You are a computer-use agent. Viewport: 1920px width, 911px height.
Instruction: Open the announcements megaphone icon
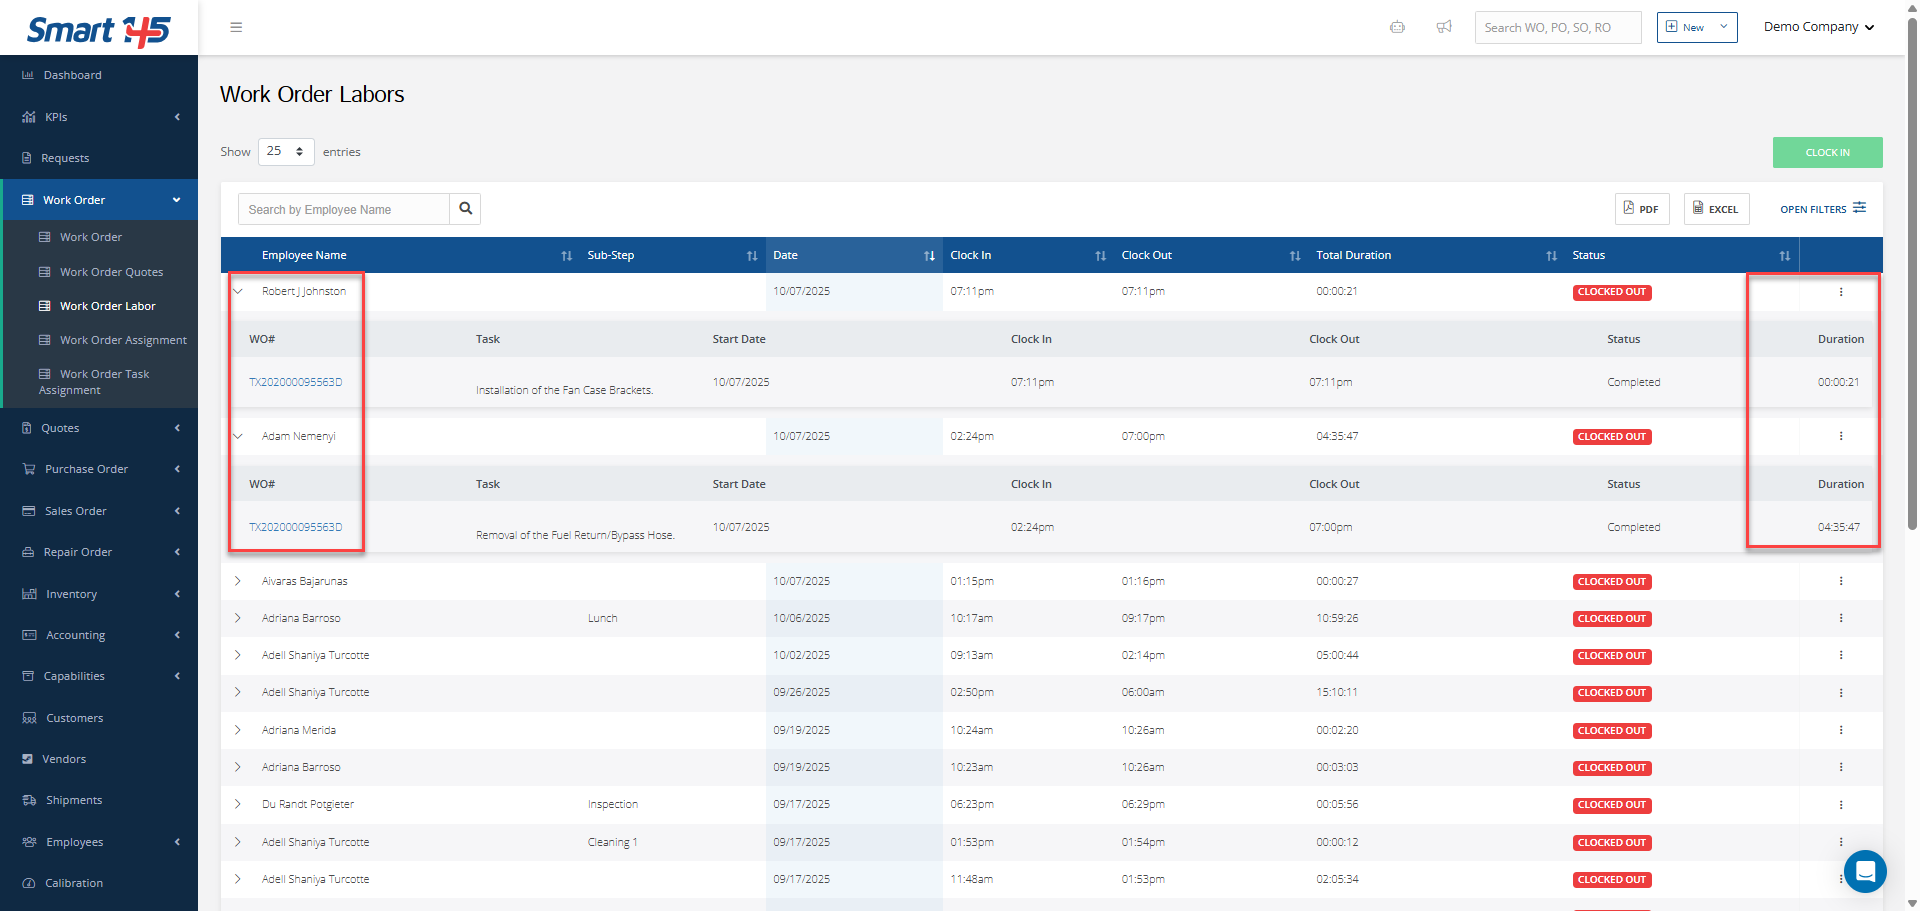pyautogui.click(x=1444, y=27)
